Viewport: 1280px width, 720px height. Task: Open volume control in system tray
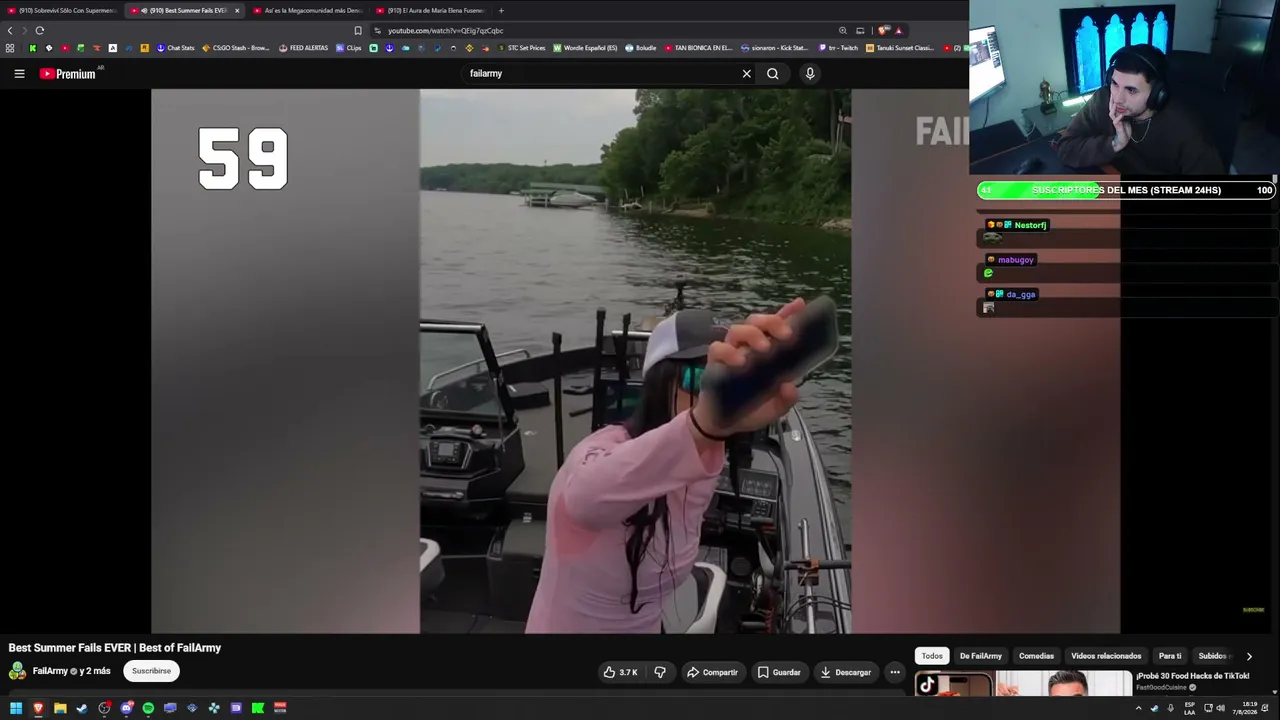pyautogui.click(x=1220, y=708)
